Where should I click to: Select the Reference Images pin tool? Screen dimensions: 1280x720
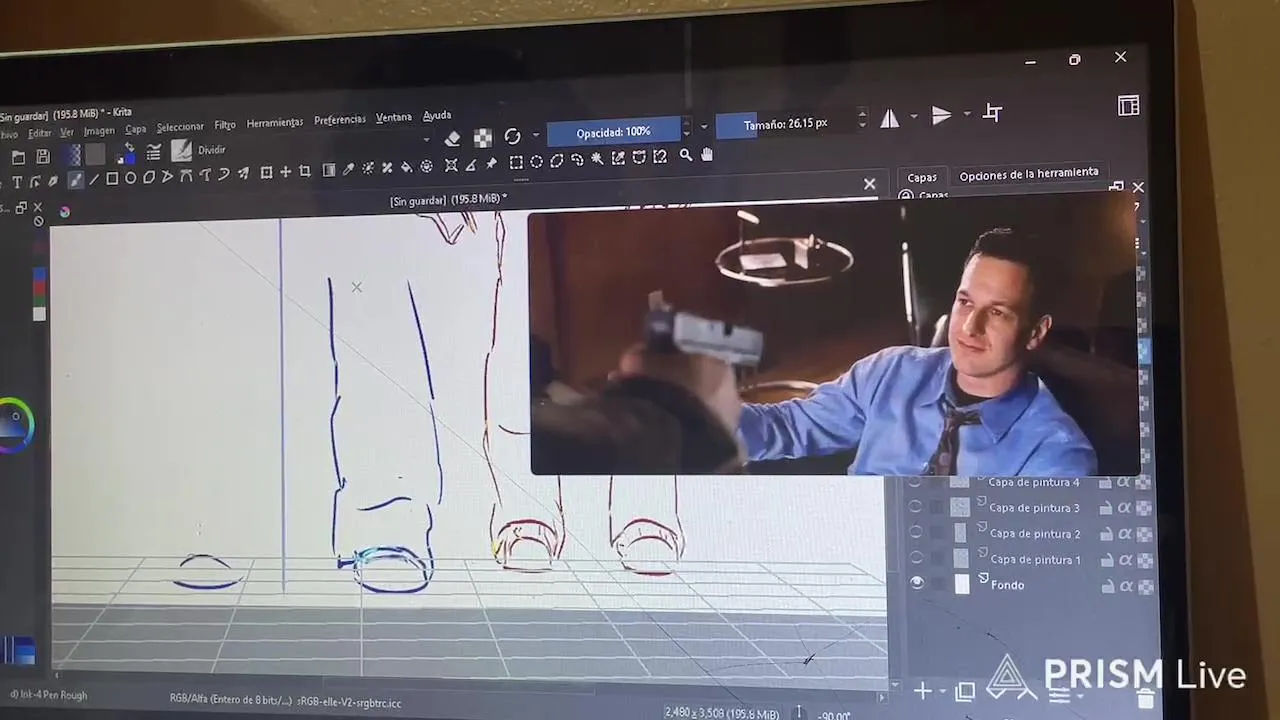click(490, 163)
